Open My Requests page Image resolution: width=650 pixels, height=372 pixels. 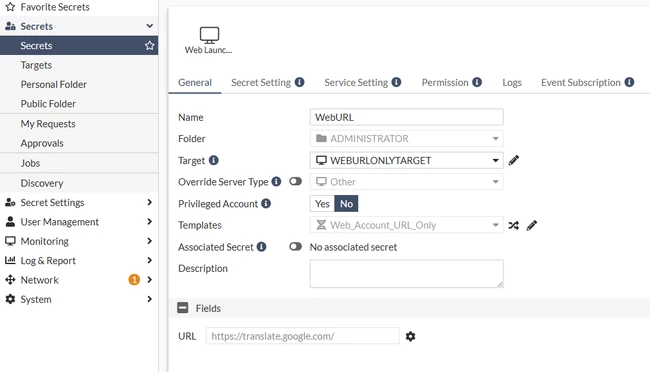[79, 124]
